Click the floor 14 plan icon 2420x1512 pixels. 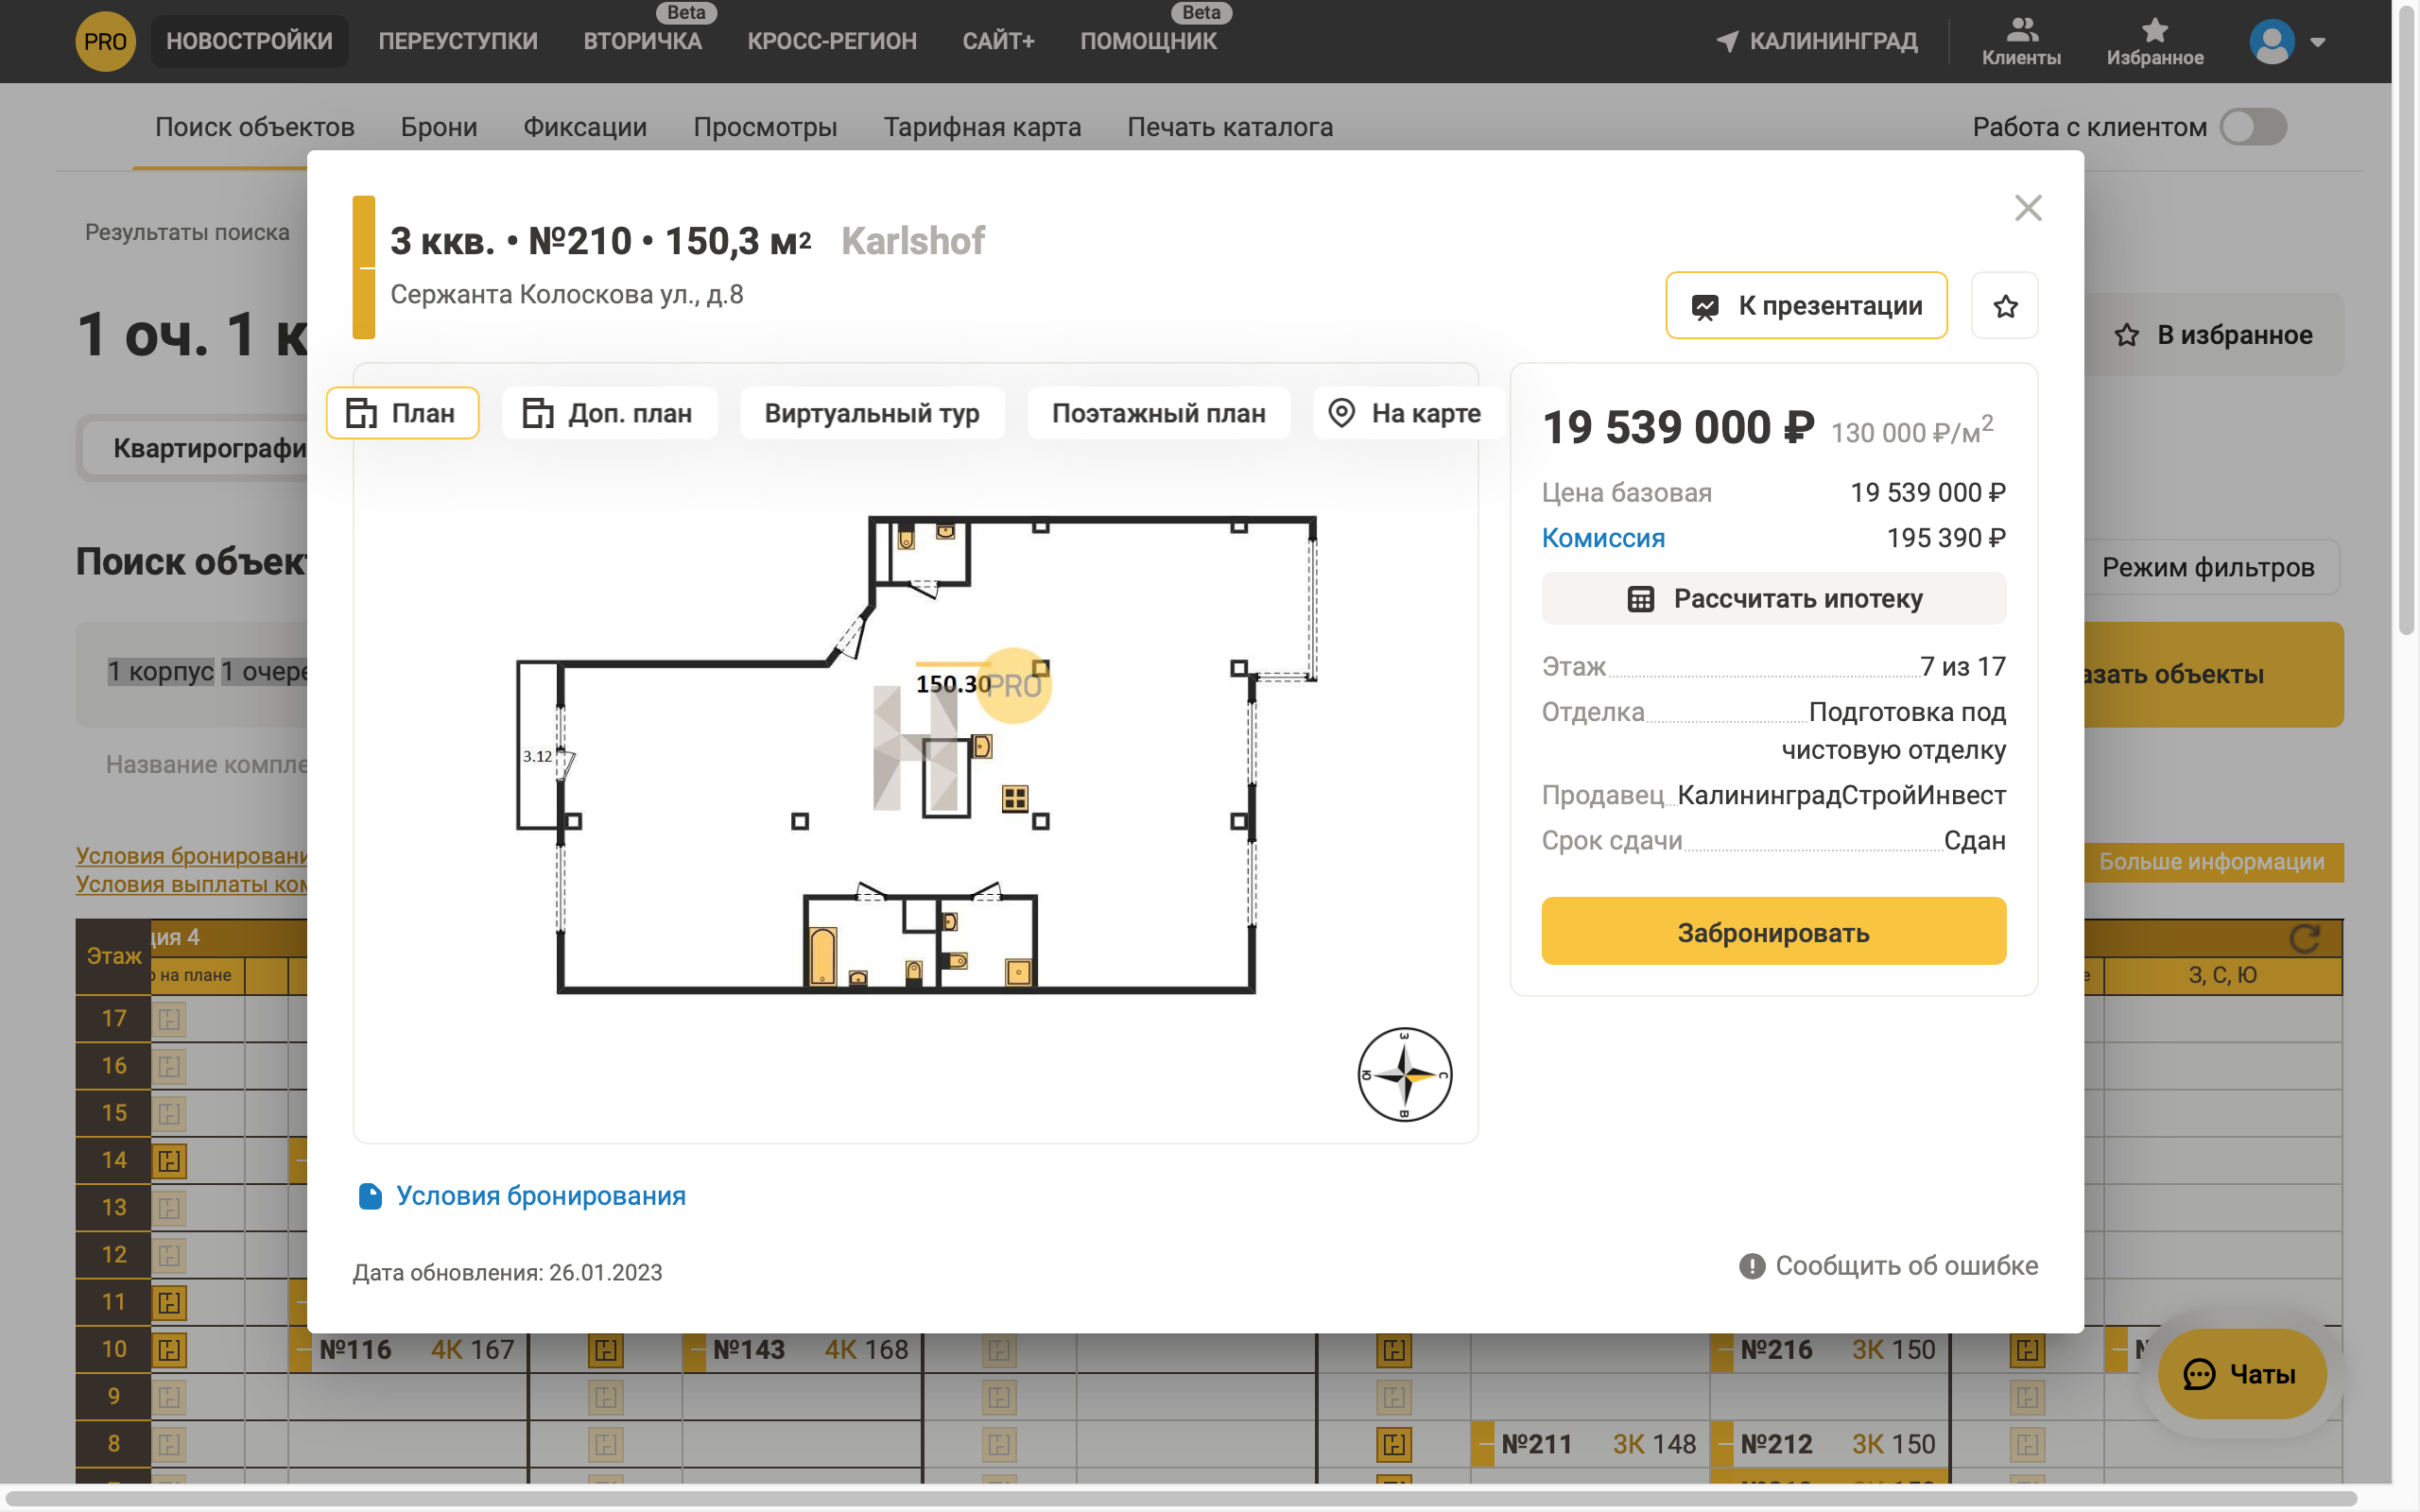click(x=169, y=1160)
